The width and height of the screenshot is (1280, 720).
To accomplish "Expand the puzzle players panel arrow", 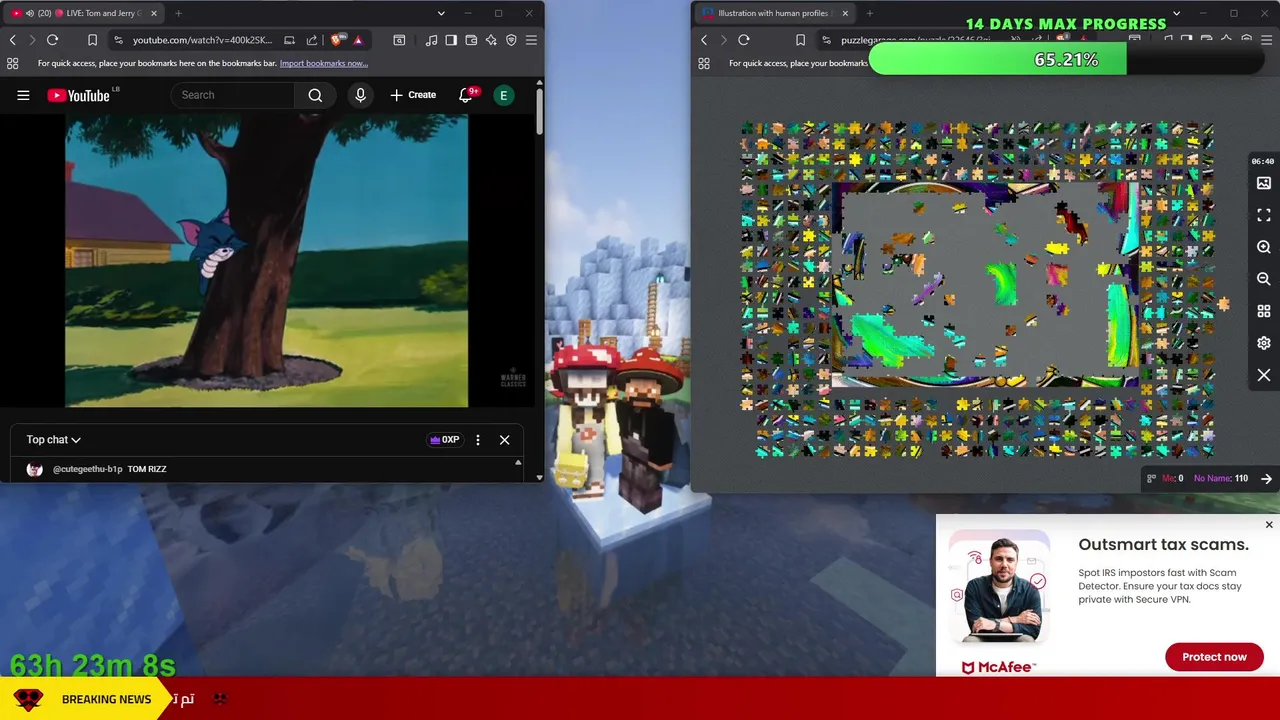I will [1266, 479].
